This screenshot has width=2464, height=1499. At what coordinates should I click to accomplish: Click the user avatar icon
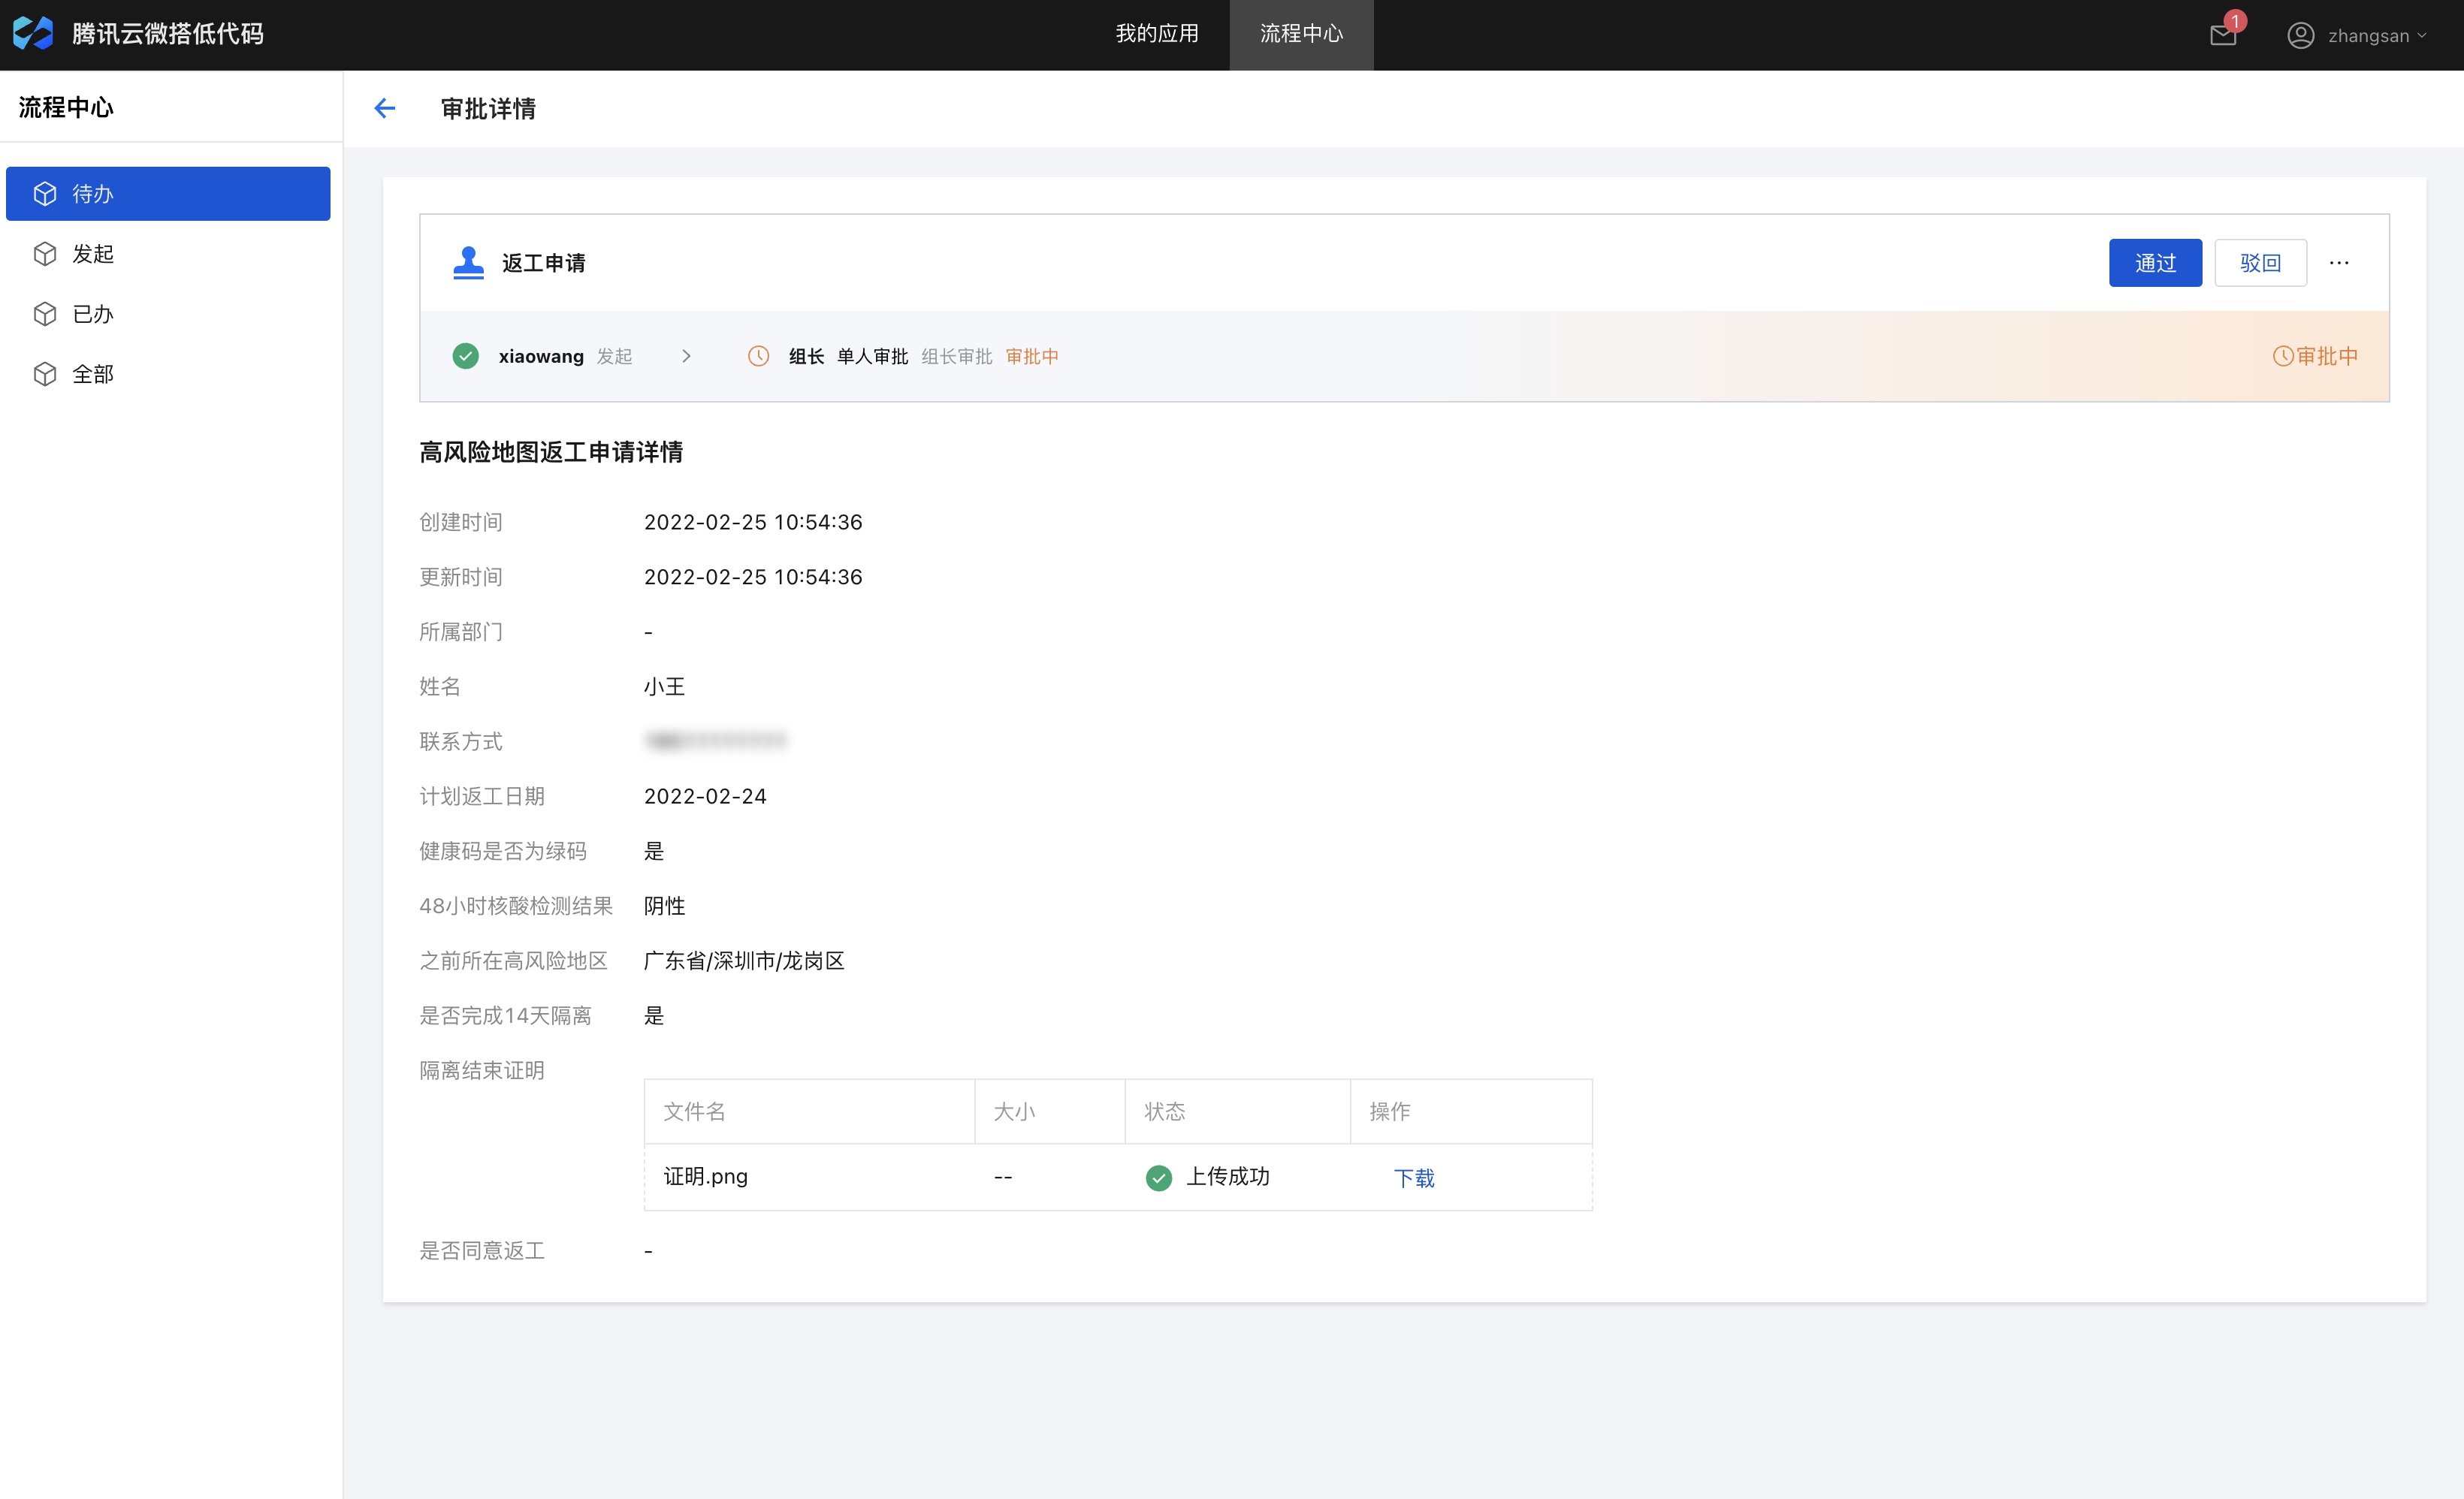click(2300, 35)
